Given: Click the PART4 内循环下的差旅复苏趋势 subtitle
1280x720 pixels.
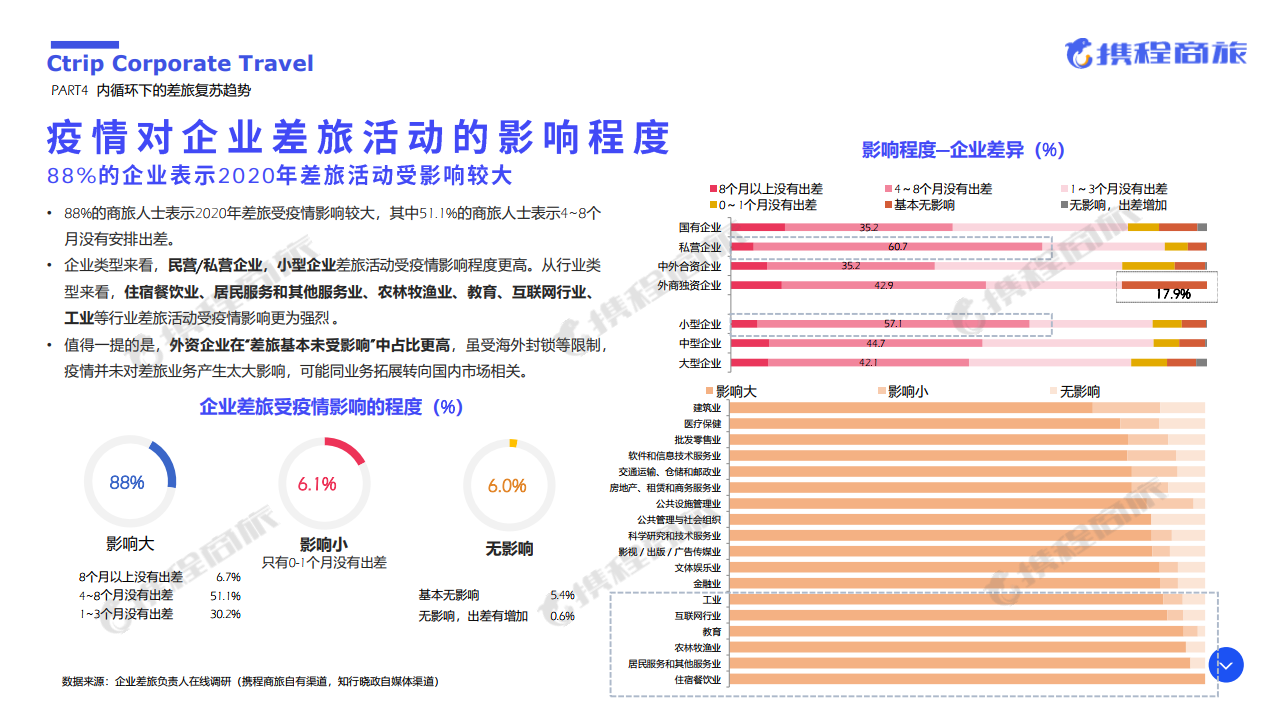Looking at the screenshot, I should point(151,90).
